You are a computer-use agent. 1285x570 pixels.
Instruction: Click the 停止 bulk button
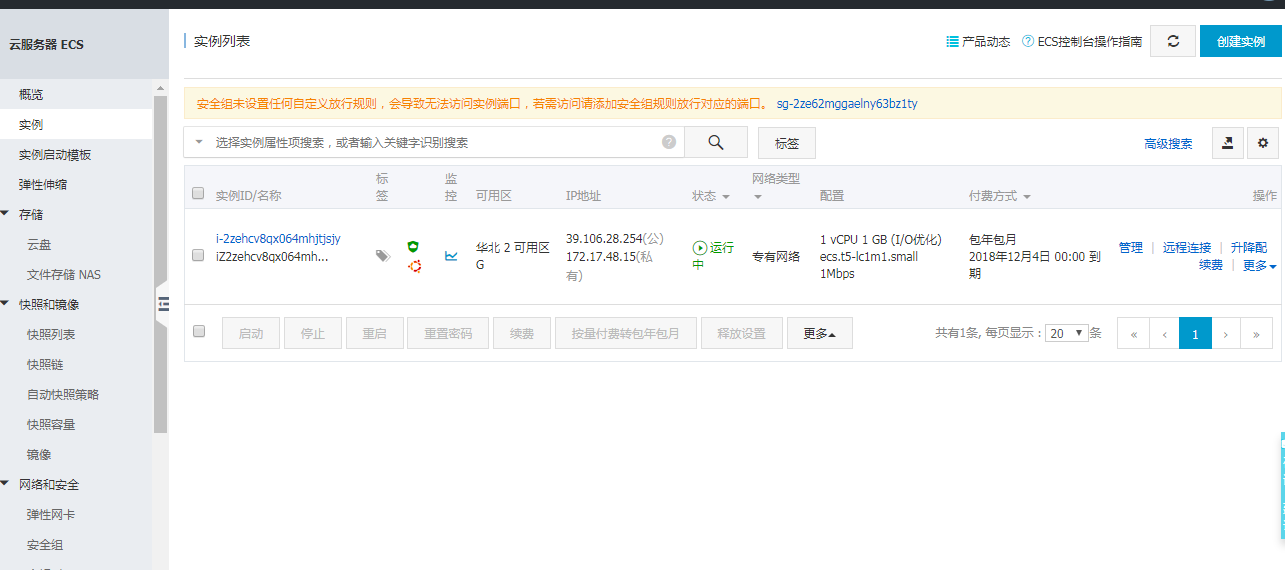[x=313, y=334]
